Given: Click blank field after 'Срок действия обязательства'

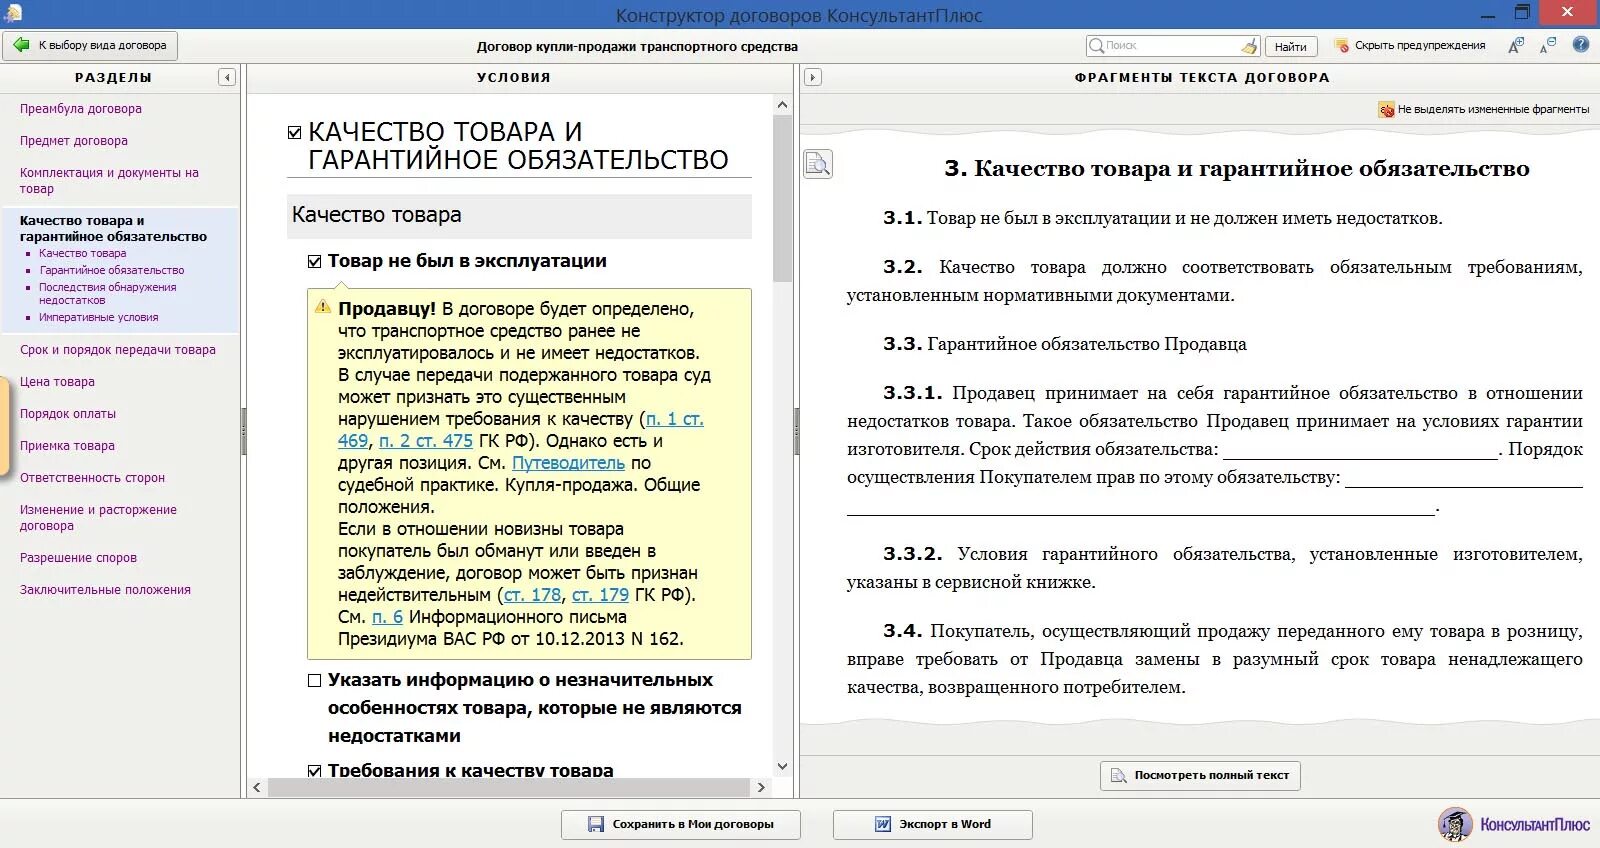Looking at the screenshot, I should coord(1361,450).
